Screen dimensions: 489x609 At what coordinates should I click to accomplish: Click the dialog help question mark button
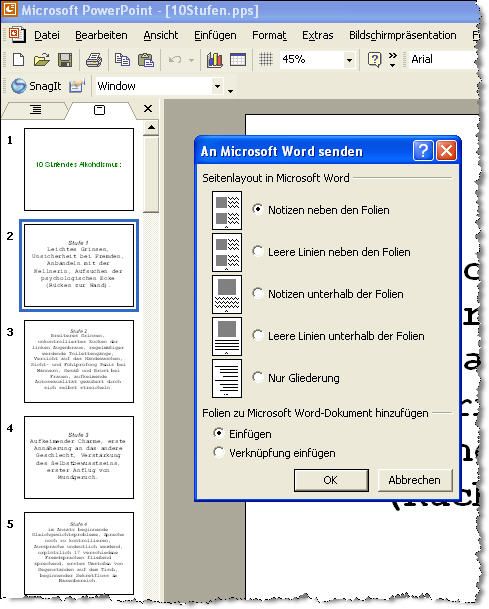point(423,150)
